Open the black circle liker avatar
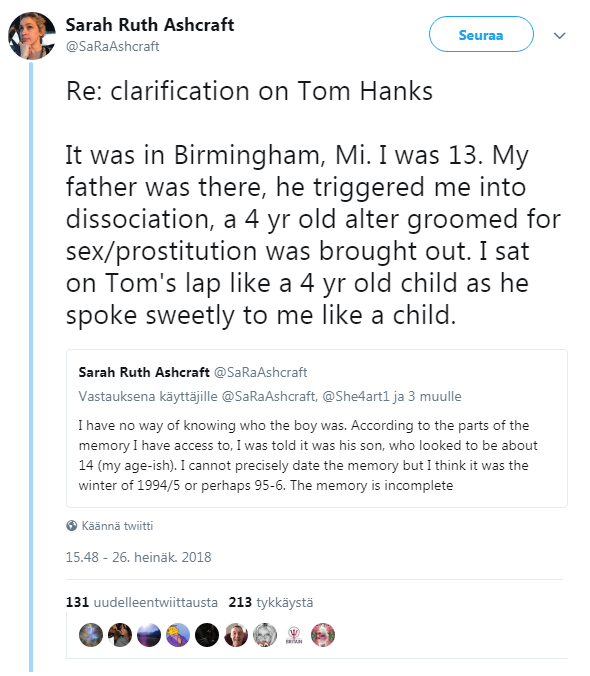This screenshot has height=676, width=590. pos(207,635)
